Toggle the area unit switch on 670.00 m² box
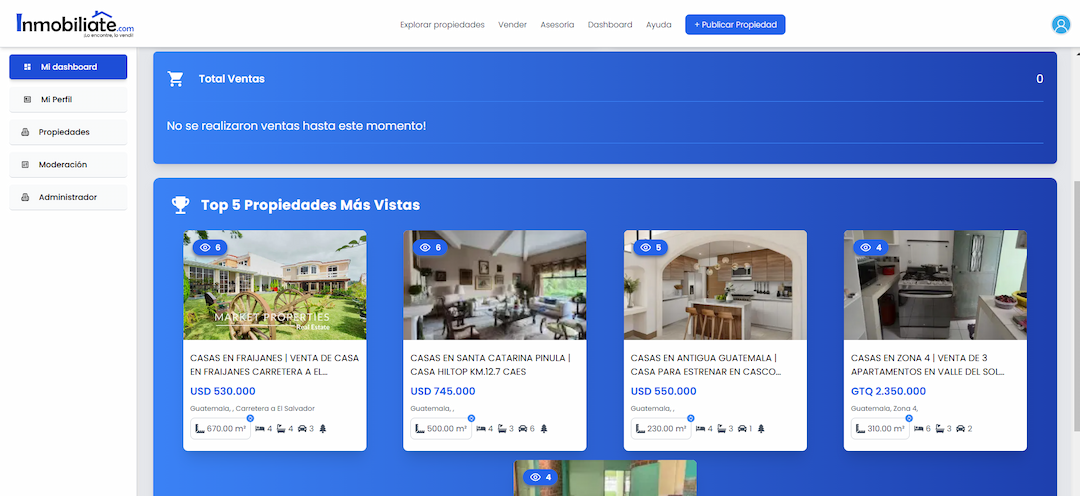The image size is (1080, 496). (249, 418)
